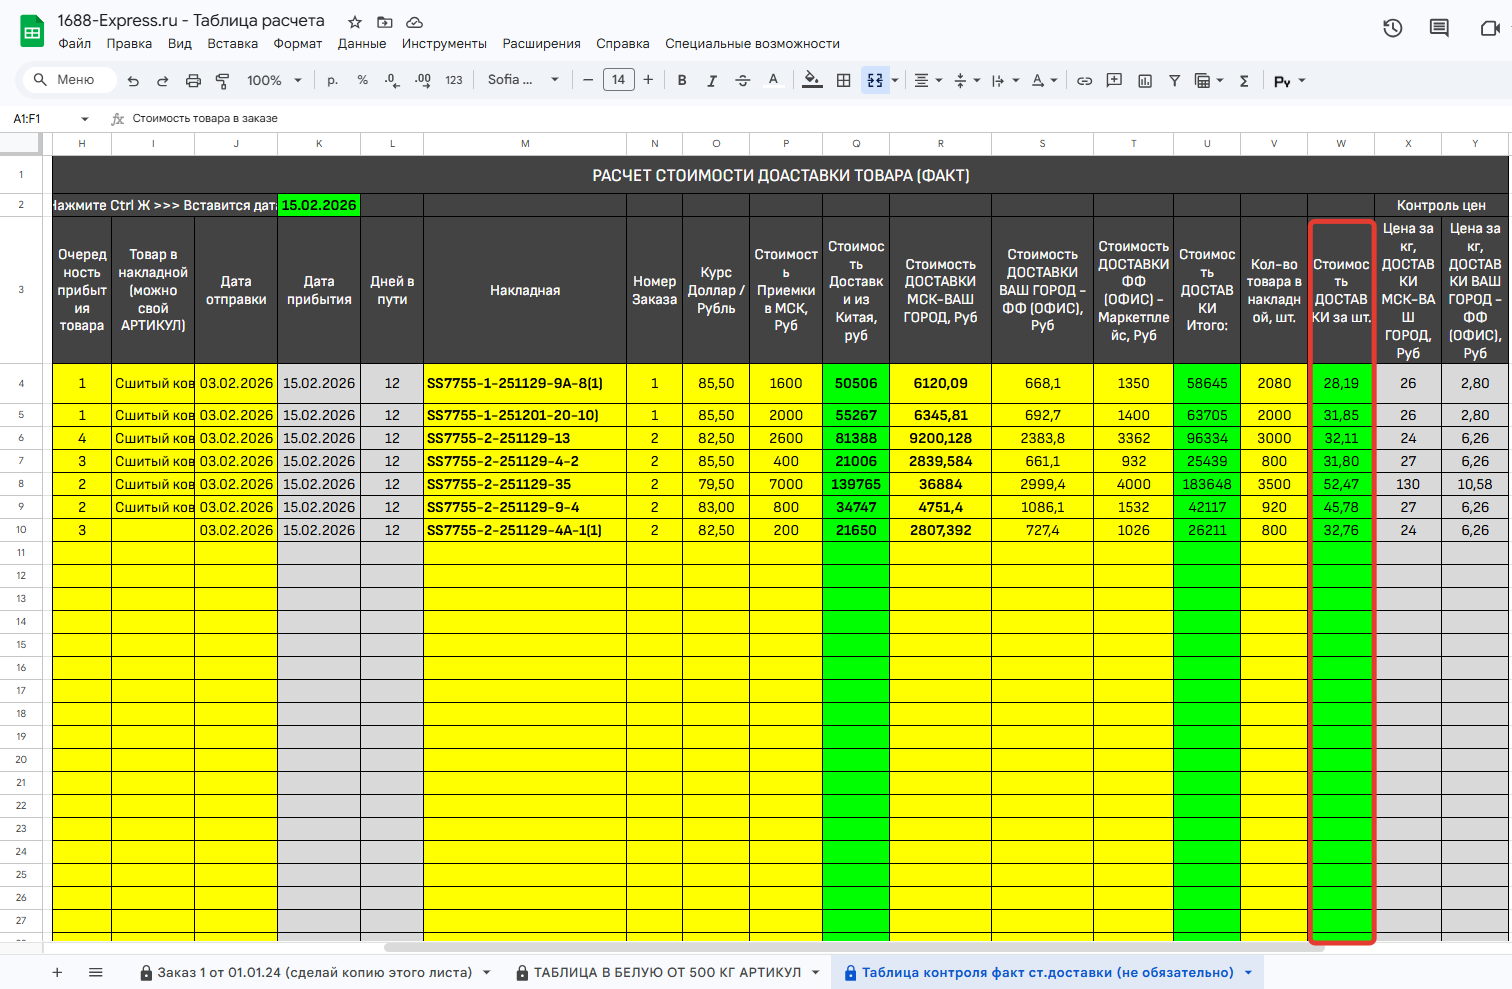
Task: Click the borders grid icon
Action: coord(844,80)
